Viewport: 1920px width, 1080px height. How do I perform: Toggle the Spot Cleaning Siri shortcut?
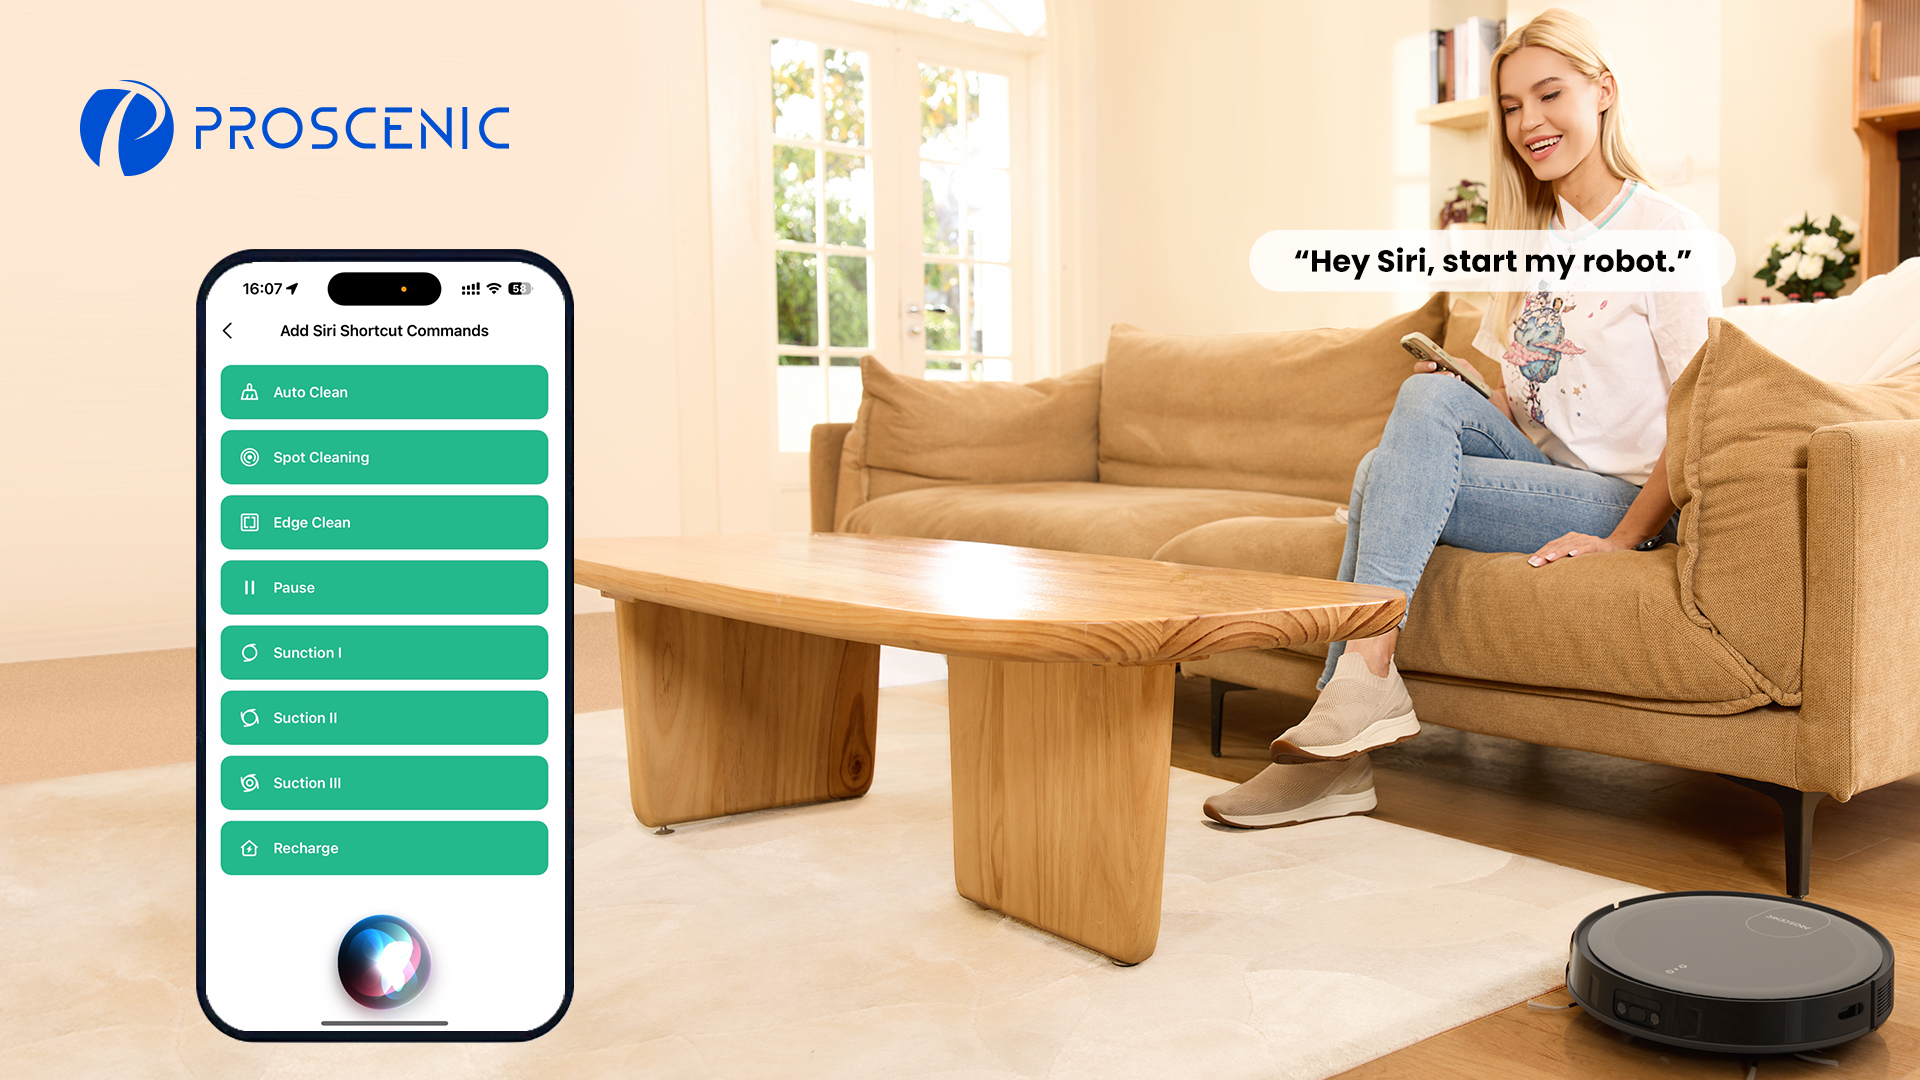(384, 456)
